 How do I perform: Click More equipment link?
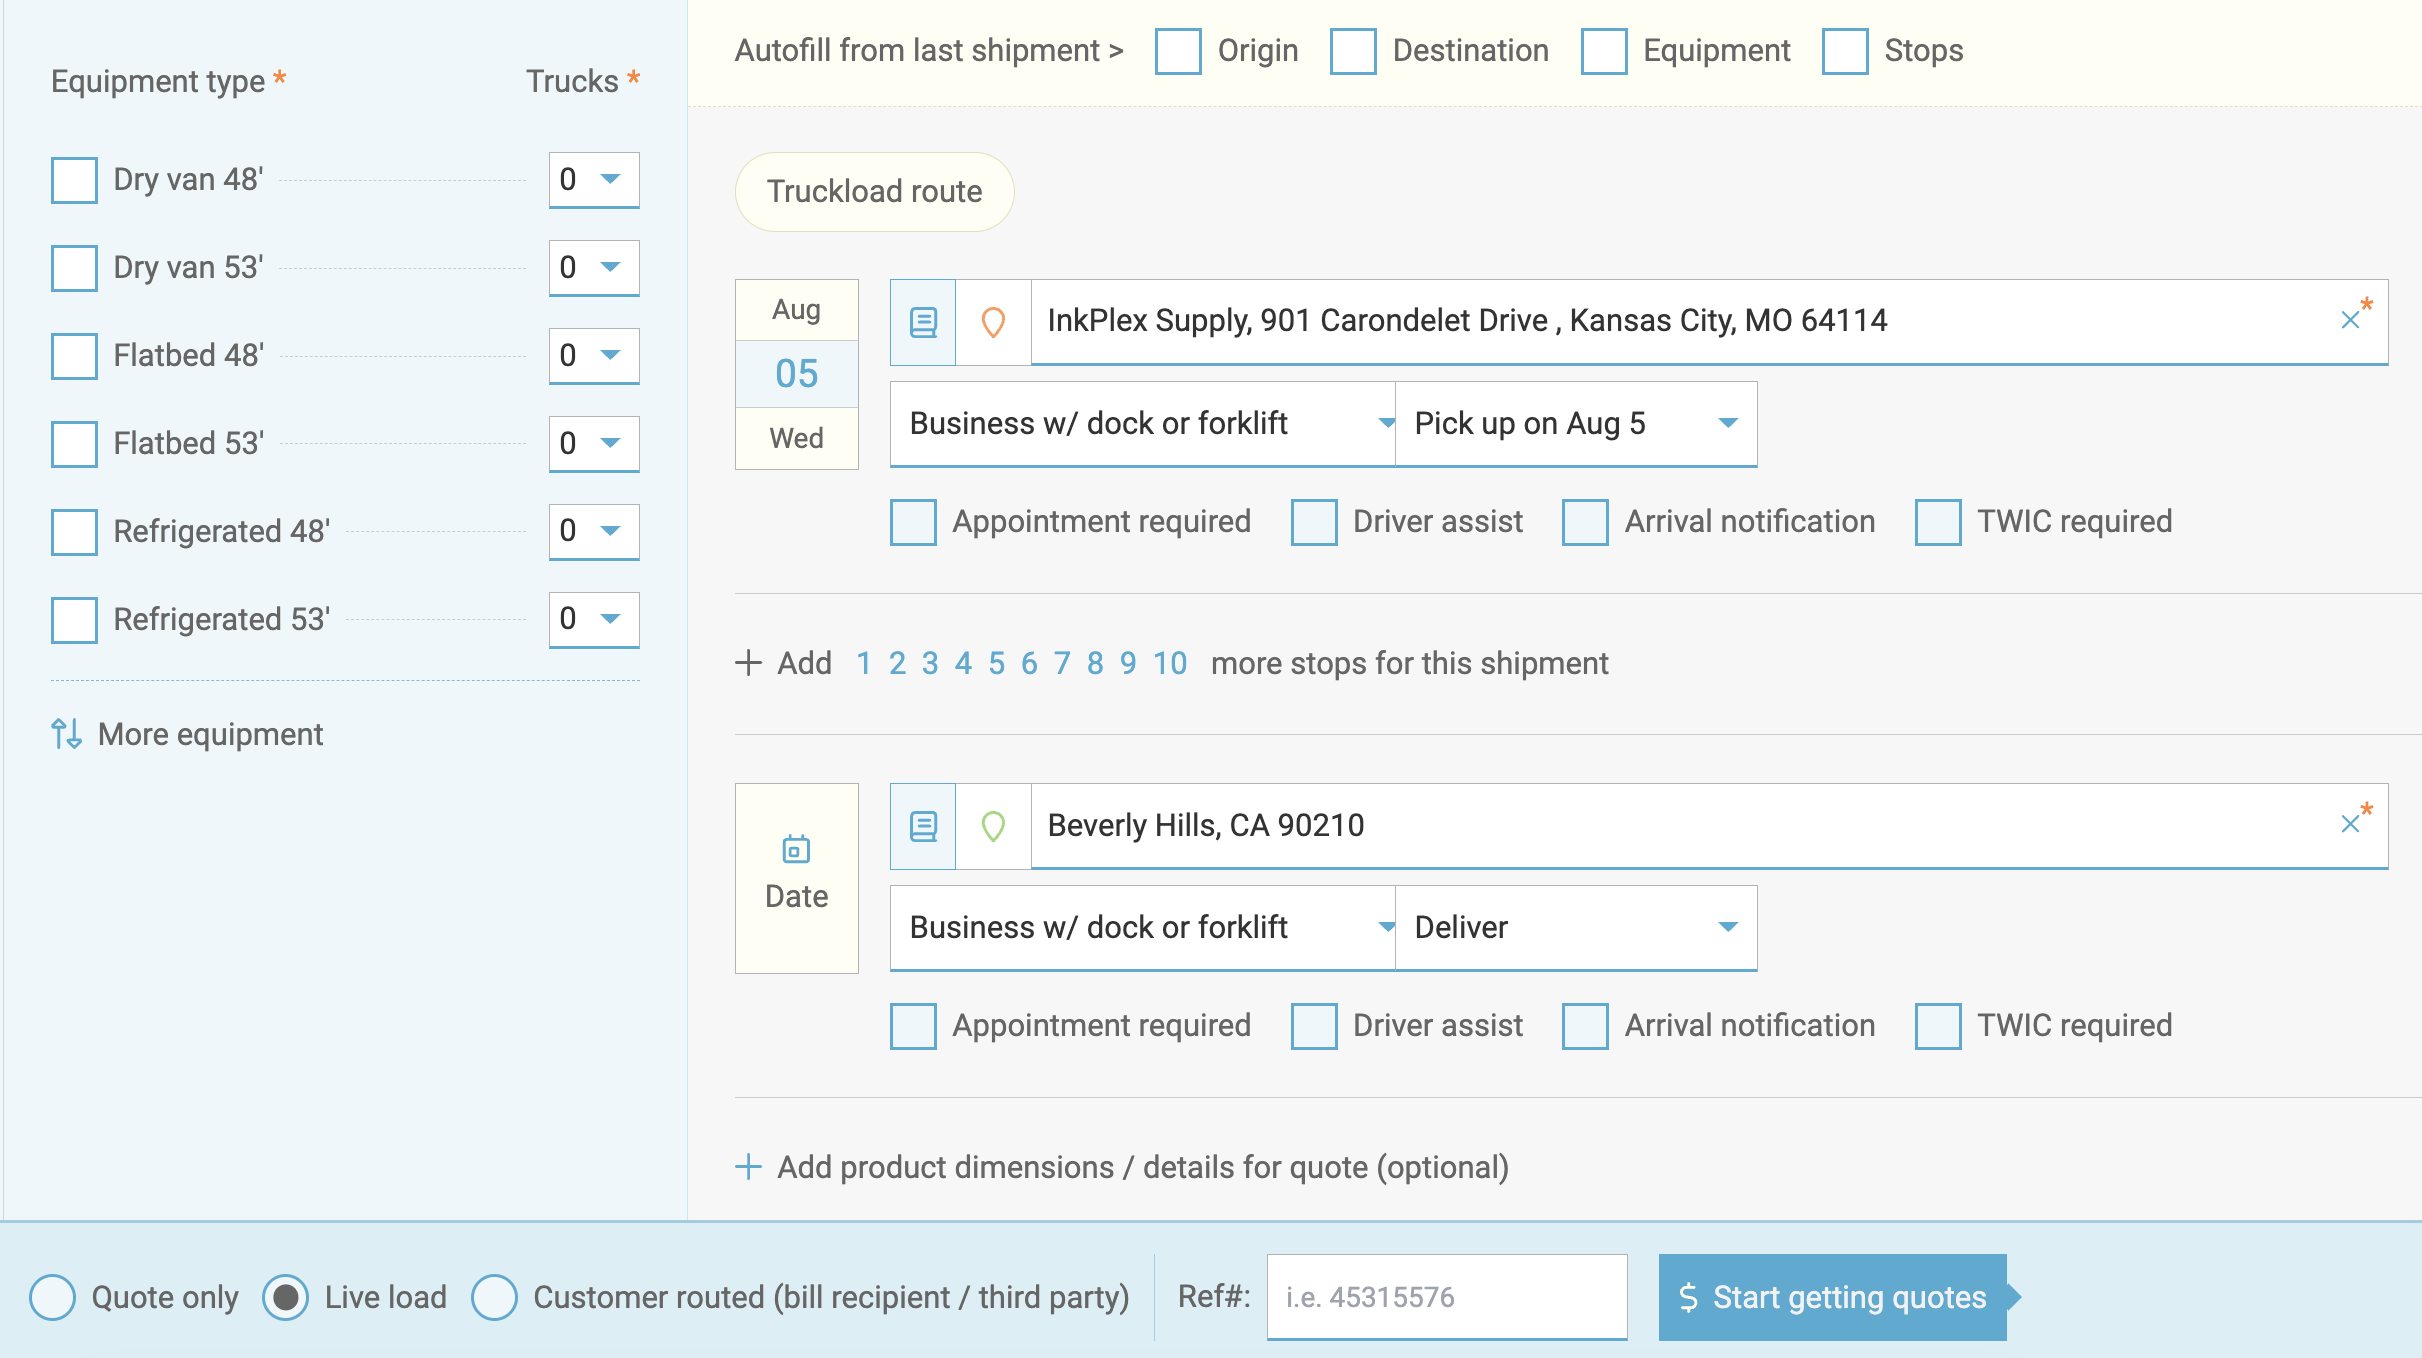211,735
